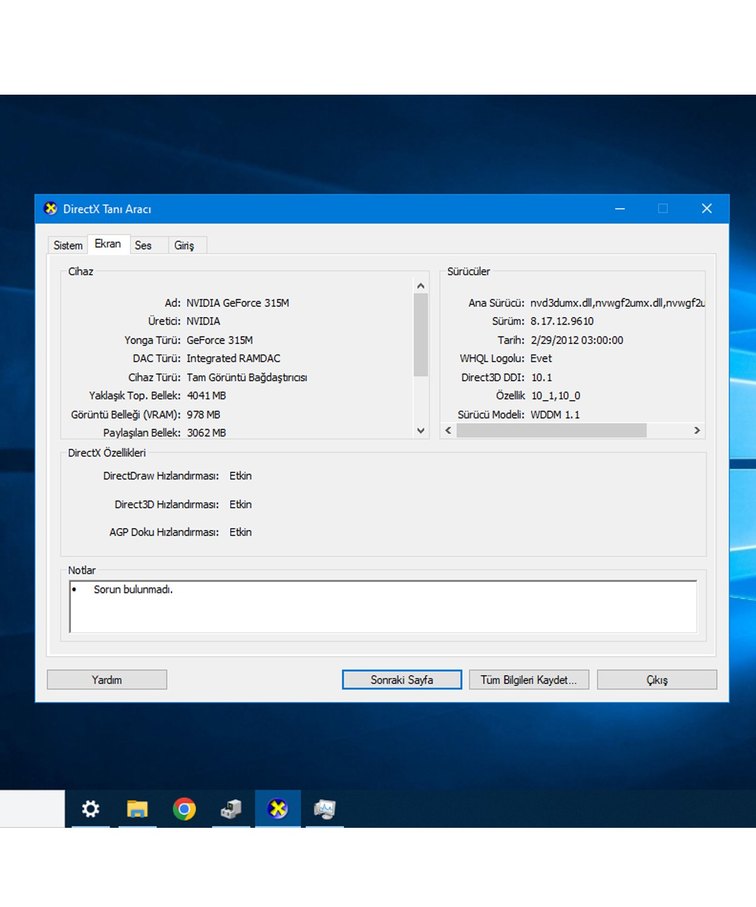Click WHQL Logolu value Evet

(541, 358)
